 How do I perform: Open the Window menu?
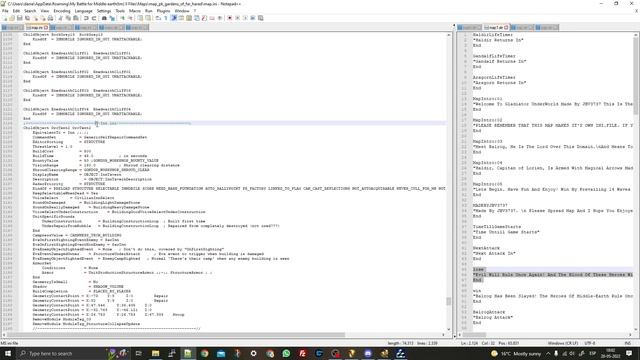[x=182, y=11]
